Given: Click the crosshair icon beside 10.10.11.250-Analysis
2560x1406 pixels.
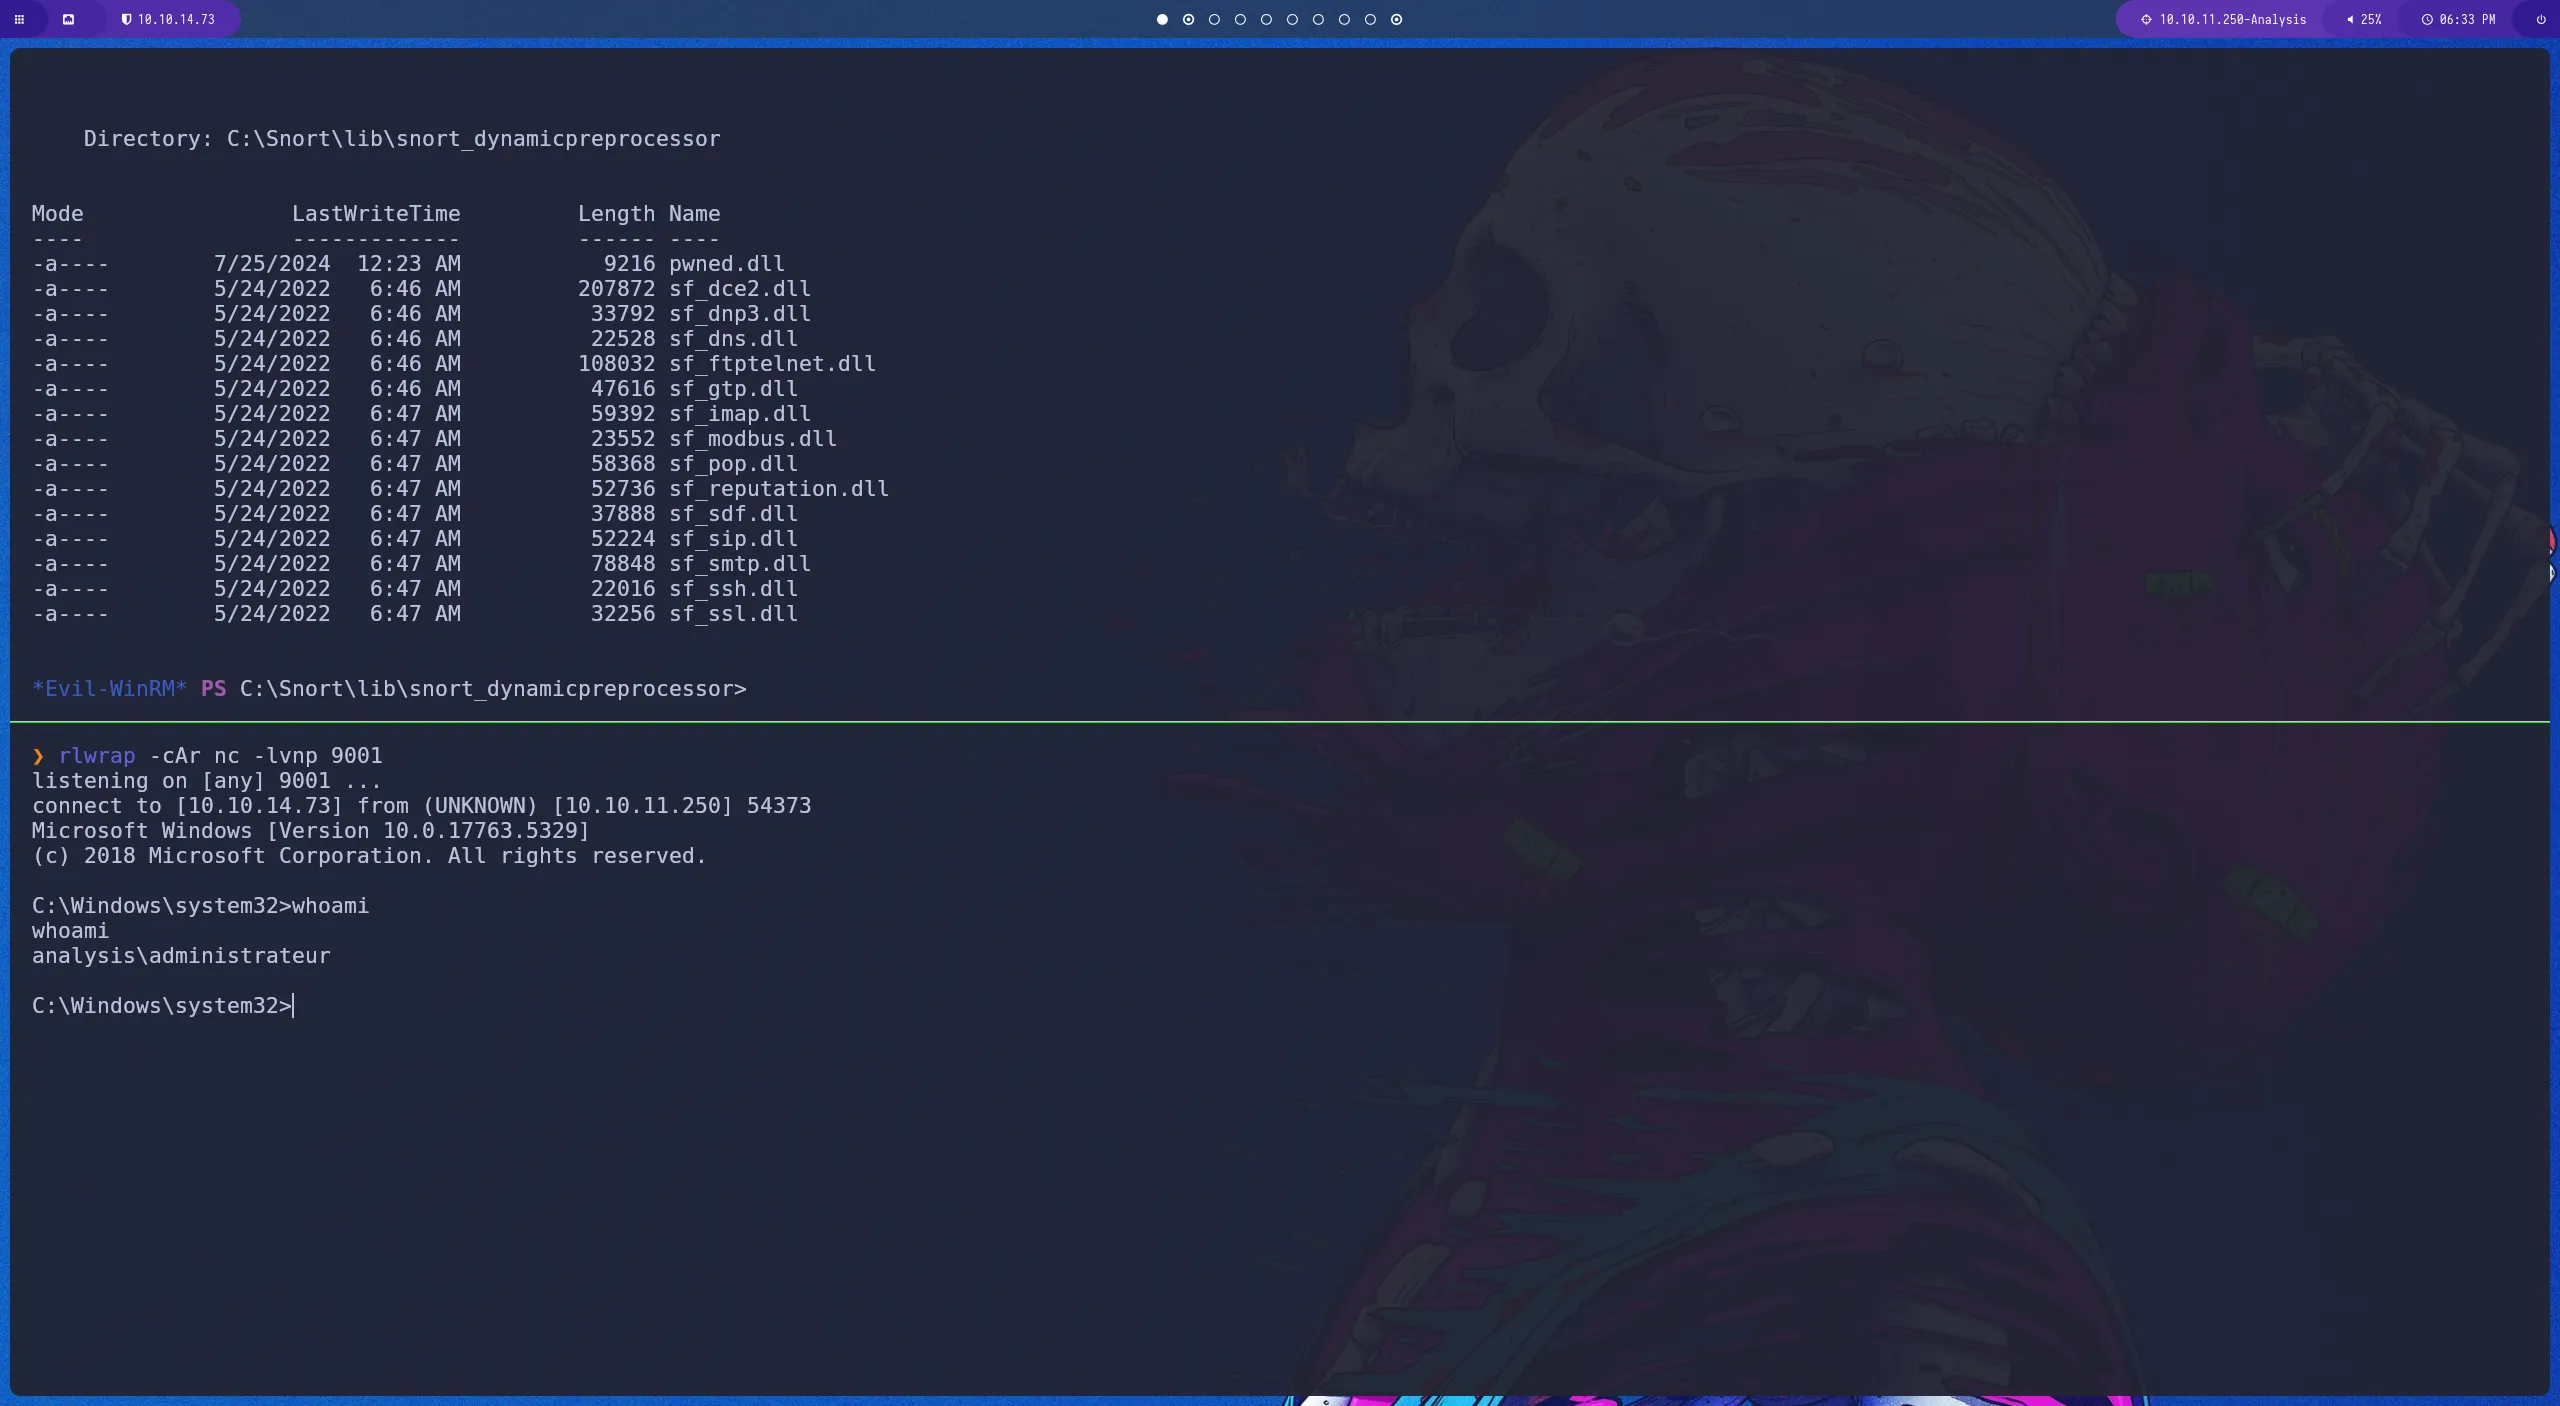Looking at the screenshot, I should pyautogui.click(x=2146, y=19).
